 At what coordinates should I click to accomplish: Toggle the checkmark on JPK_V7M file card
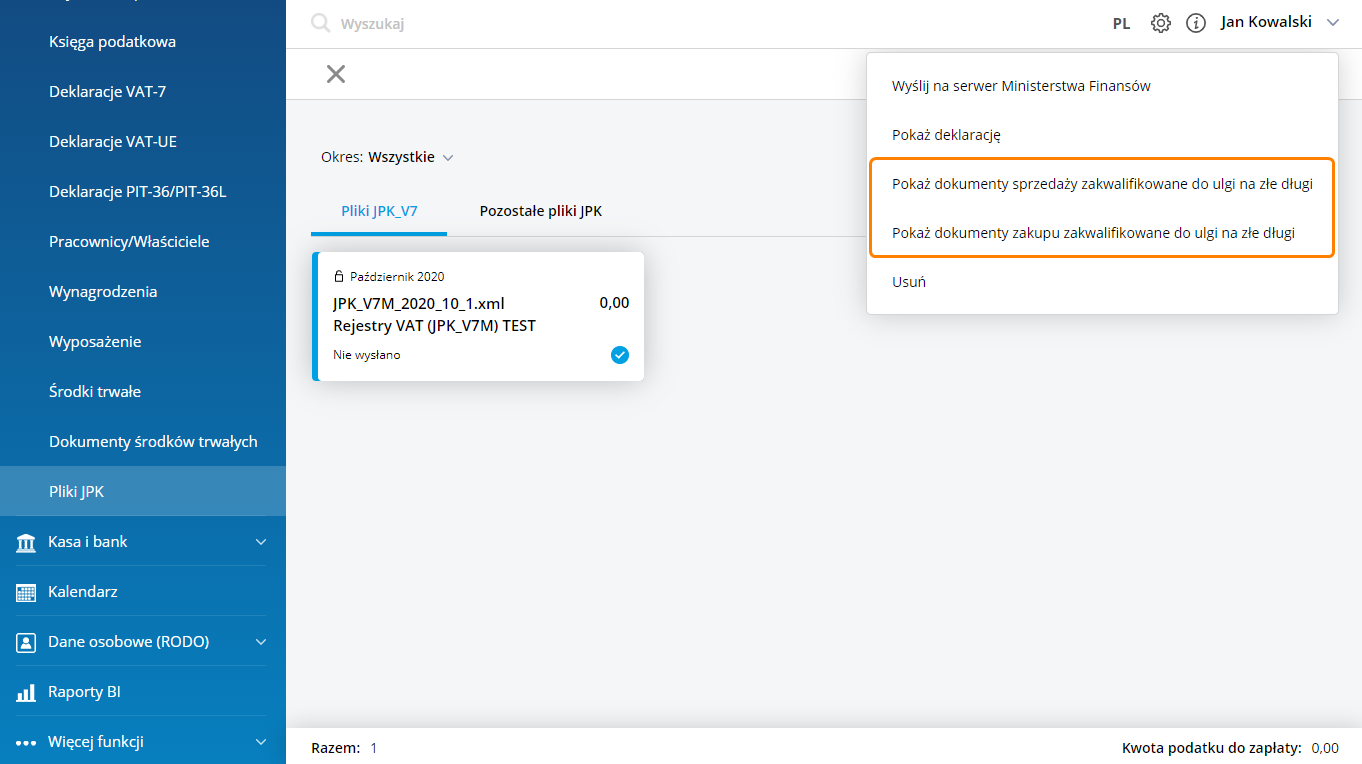coord(620,354)
